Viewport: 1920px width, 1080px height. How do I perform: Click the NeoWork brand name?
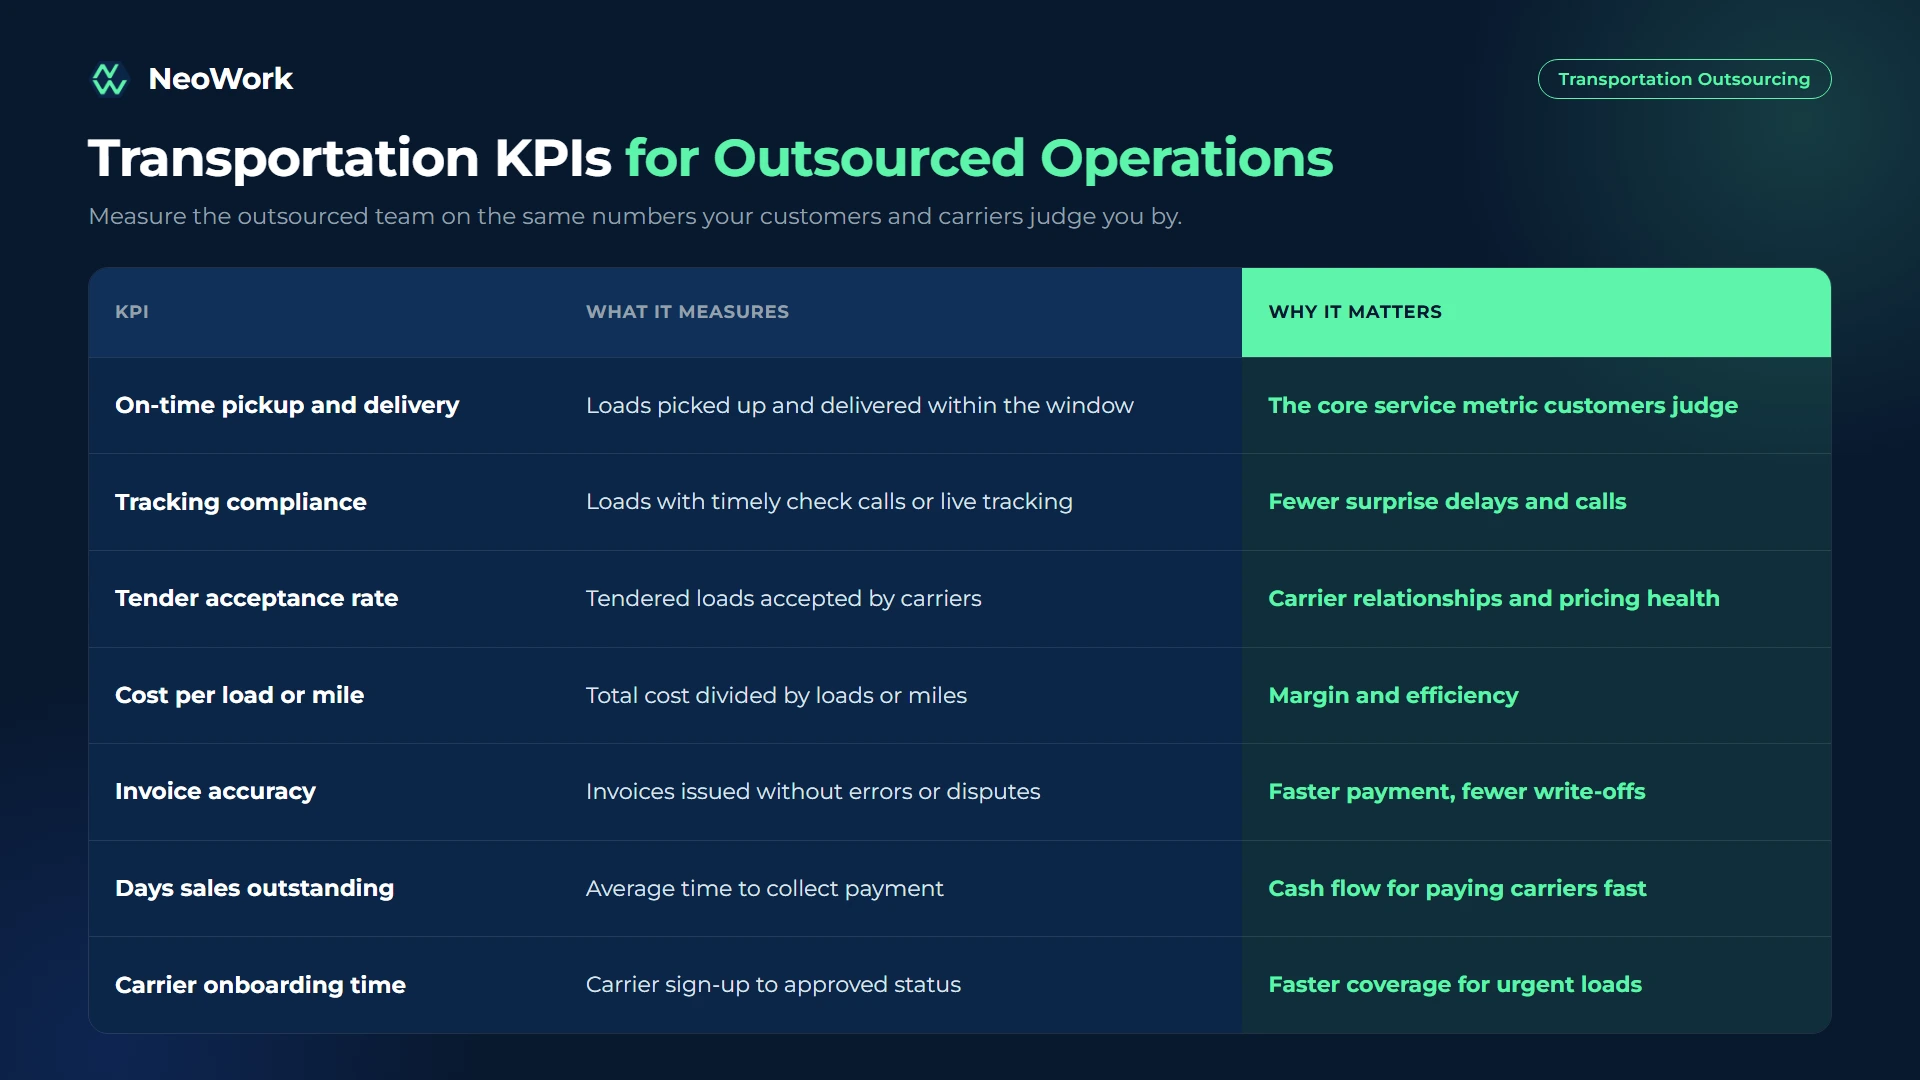coord(220,79)
